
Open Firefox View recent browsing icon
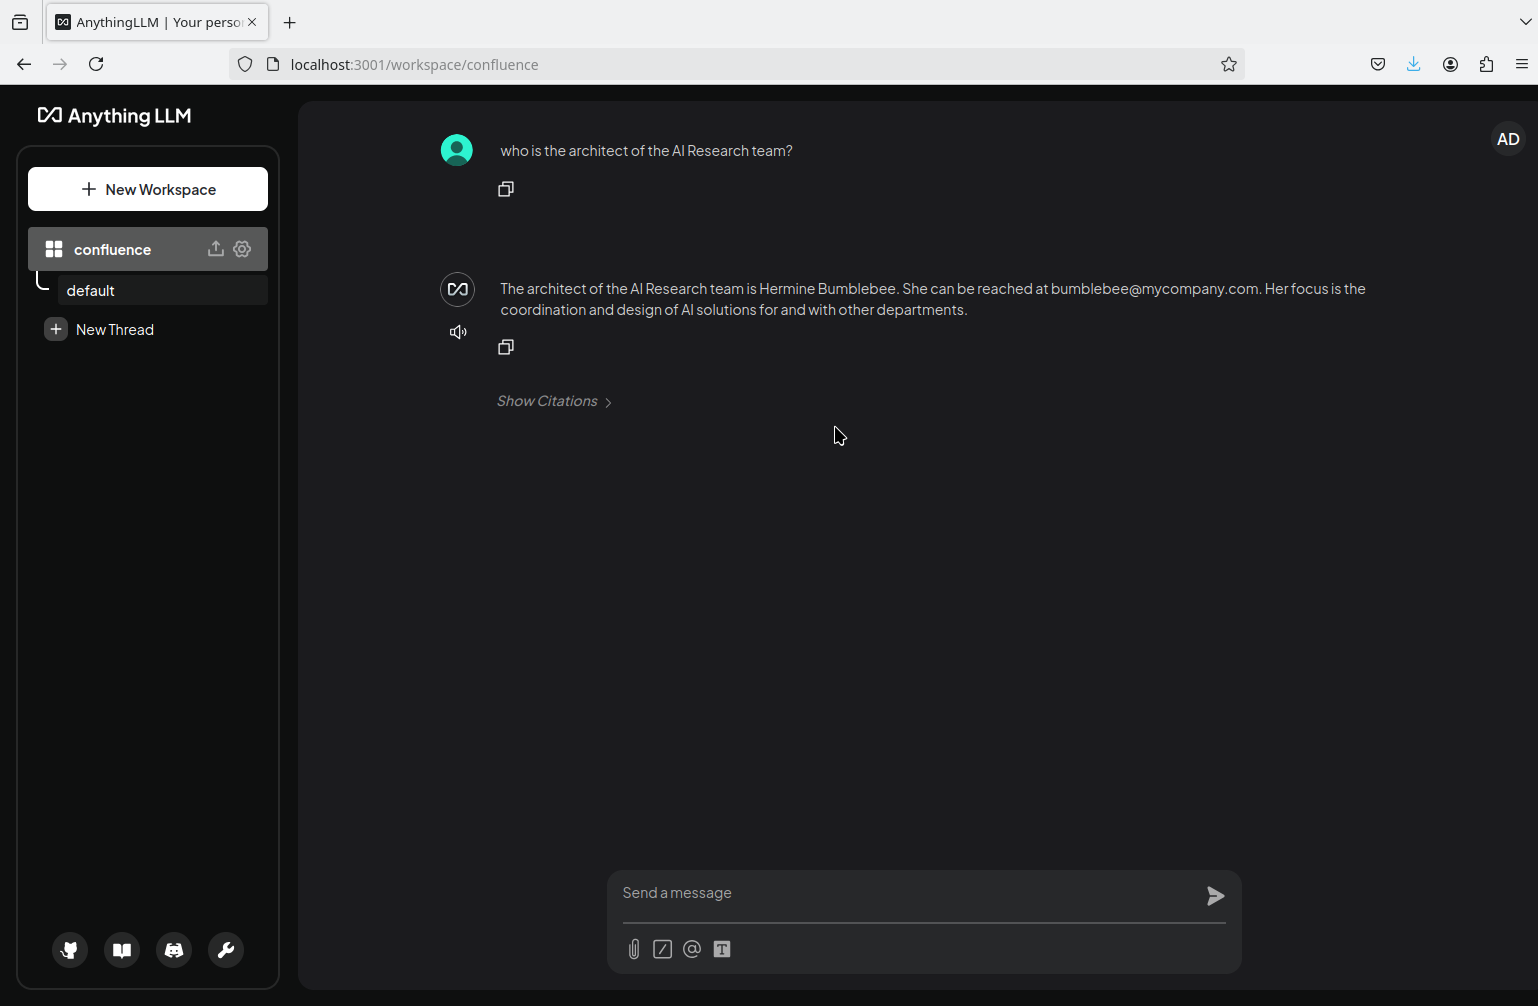coord(20,22)
